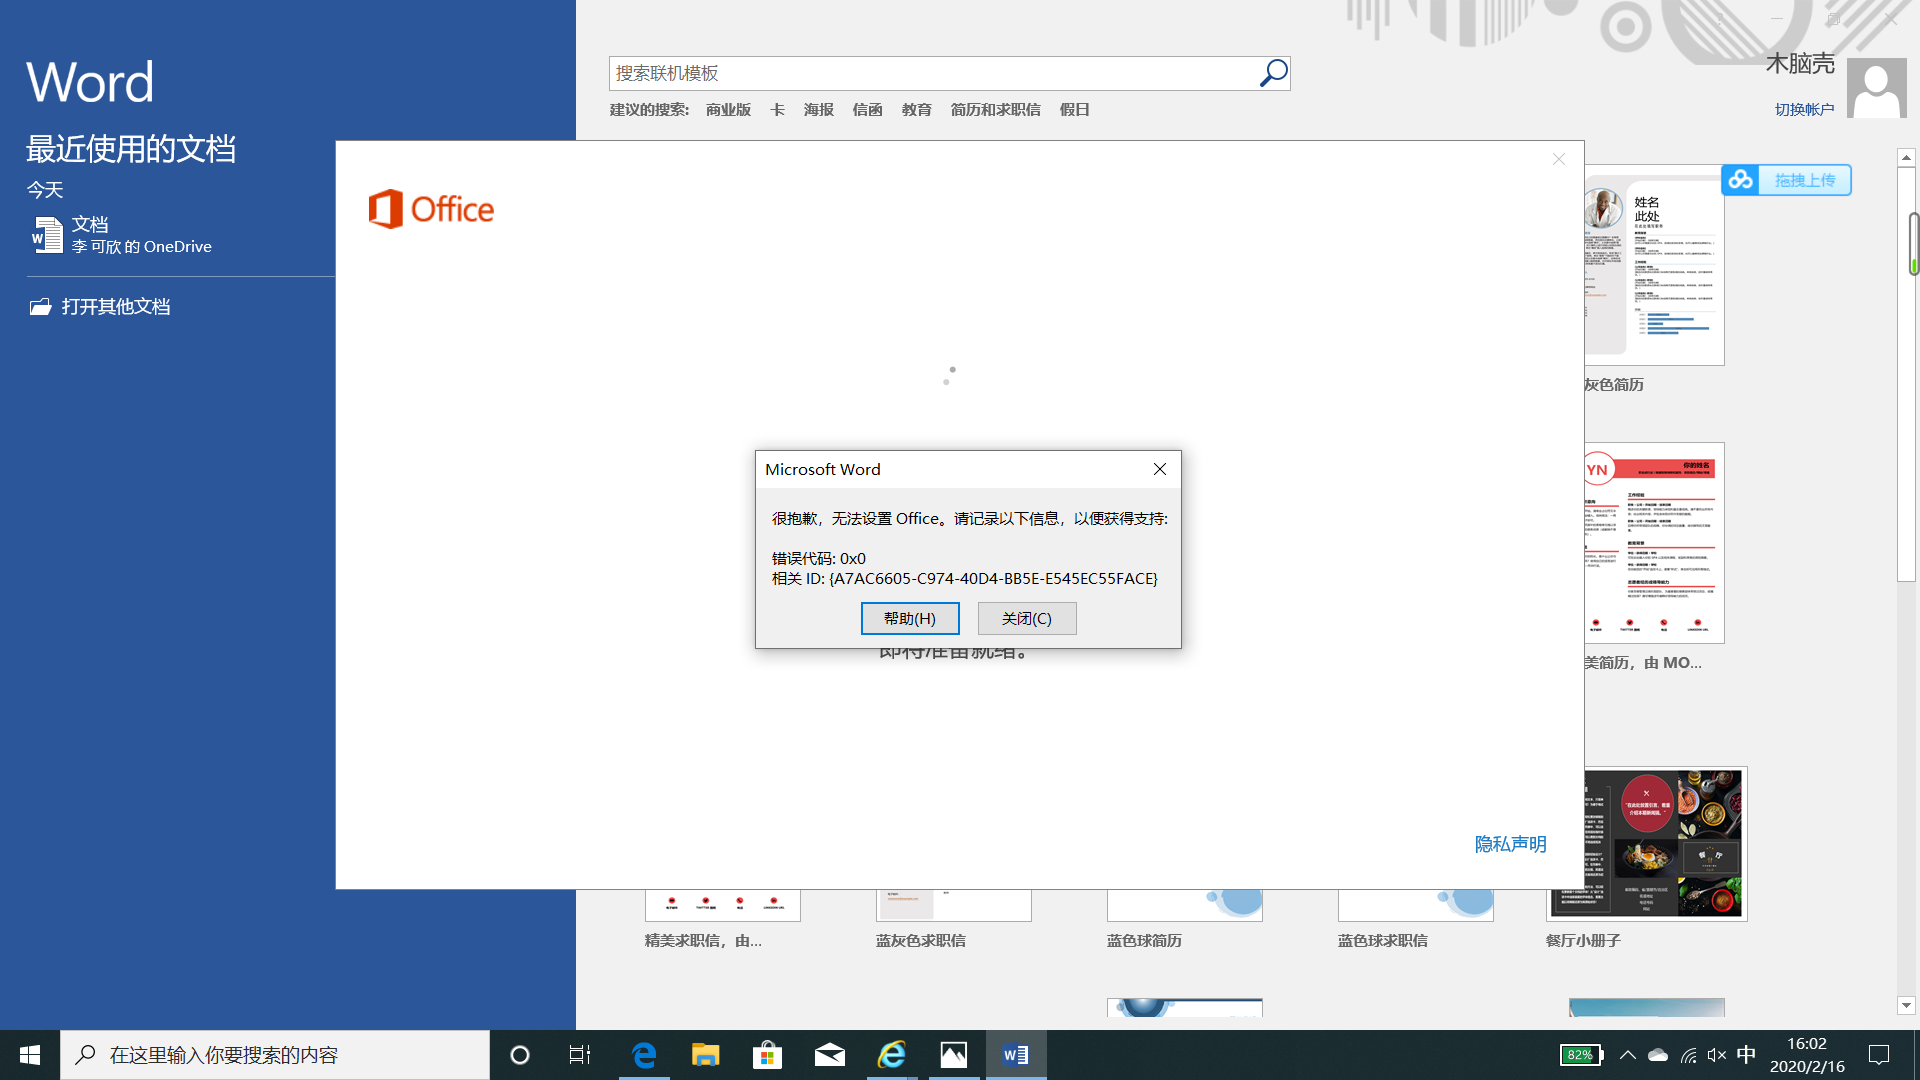Click the search magnifier icon for templates
The height and width of the screenshot is (1080, 1920).
(x=1272, y=73)
